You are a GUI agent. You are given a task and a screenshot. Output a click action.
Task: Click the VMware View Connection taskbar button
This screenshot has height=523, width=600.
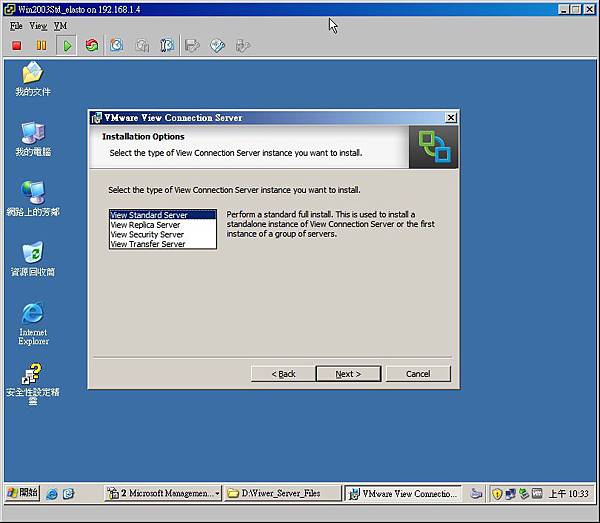[x=403, y=494]
